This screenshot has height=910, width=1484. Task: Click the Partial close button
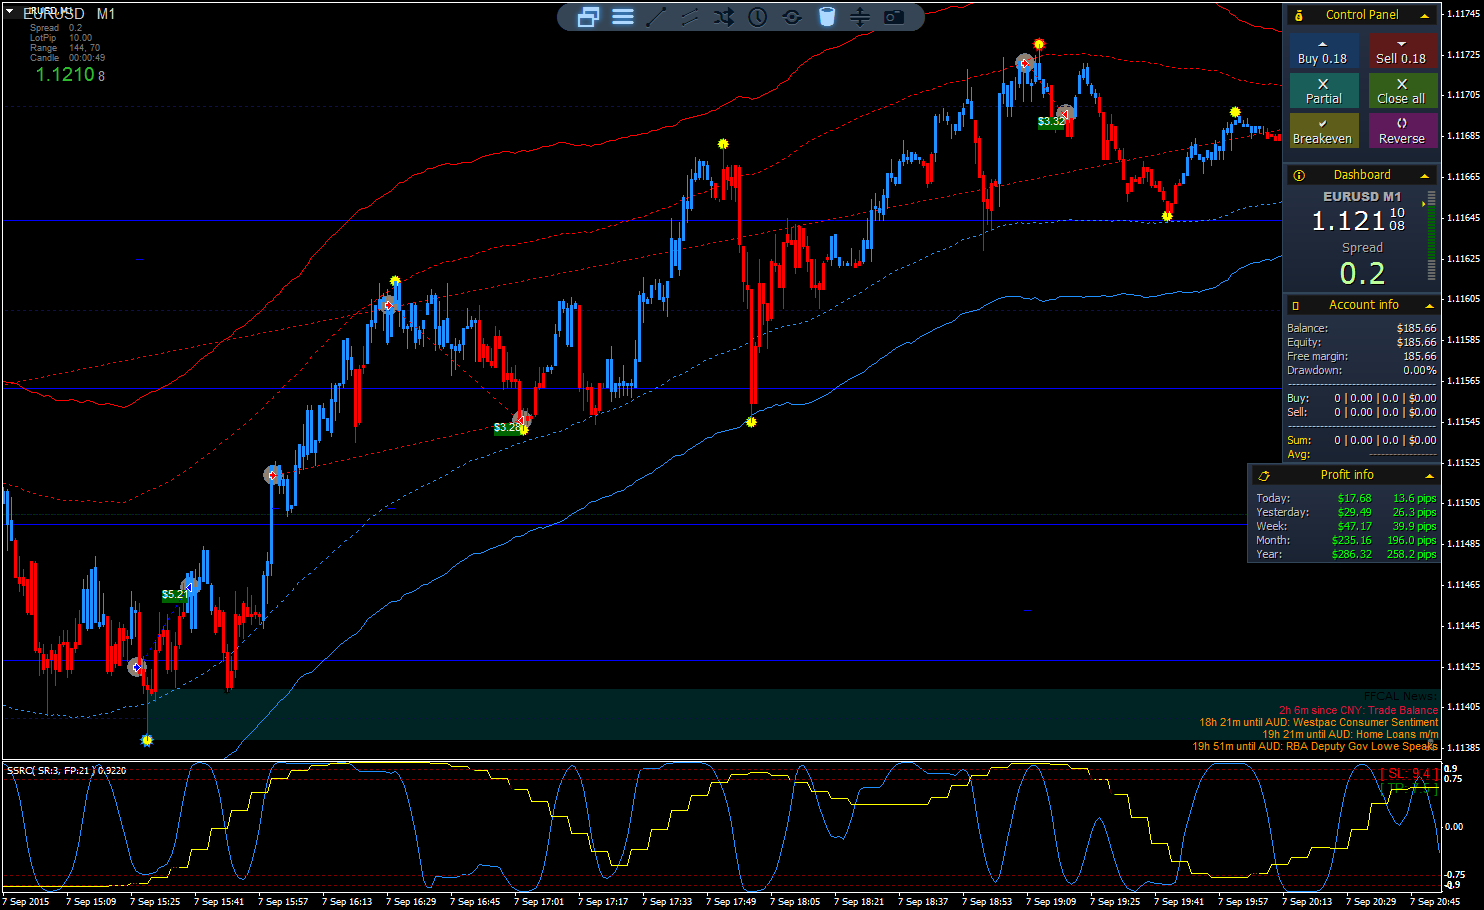(1322, 91)
